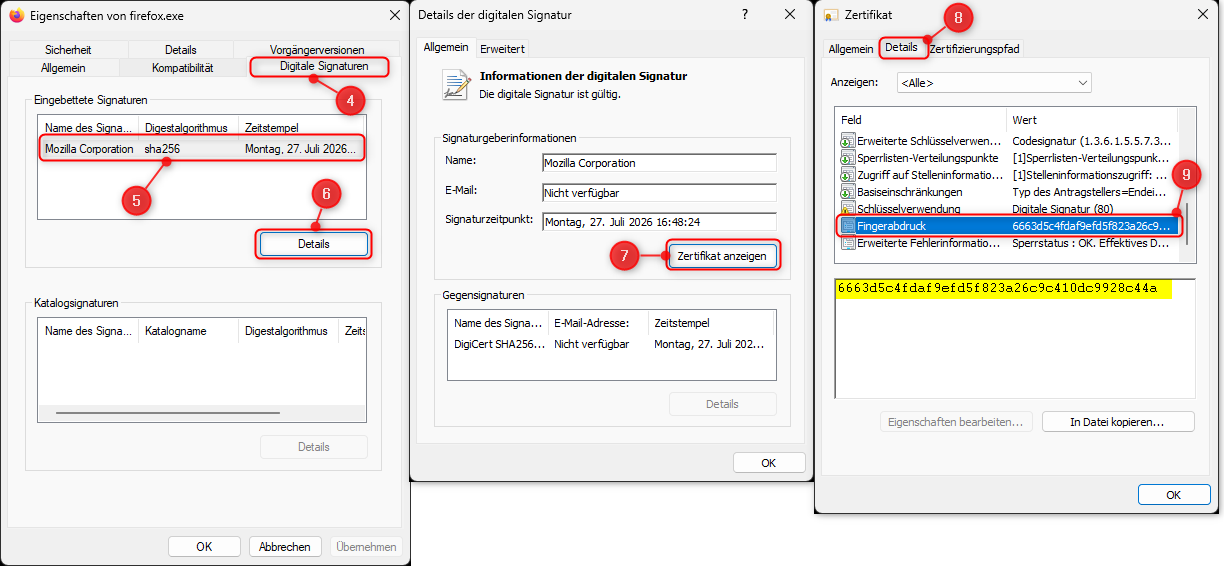
Task: Click the sha256 cell in the signature list
Action: (x=162, y=149)
